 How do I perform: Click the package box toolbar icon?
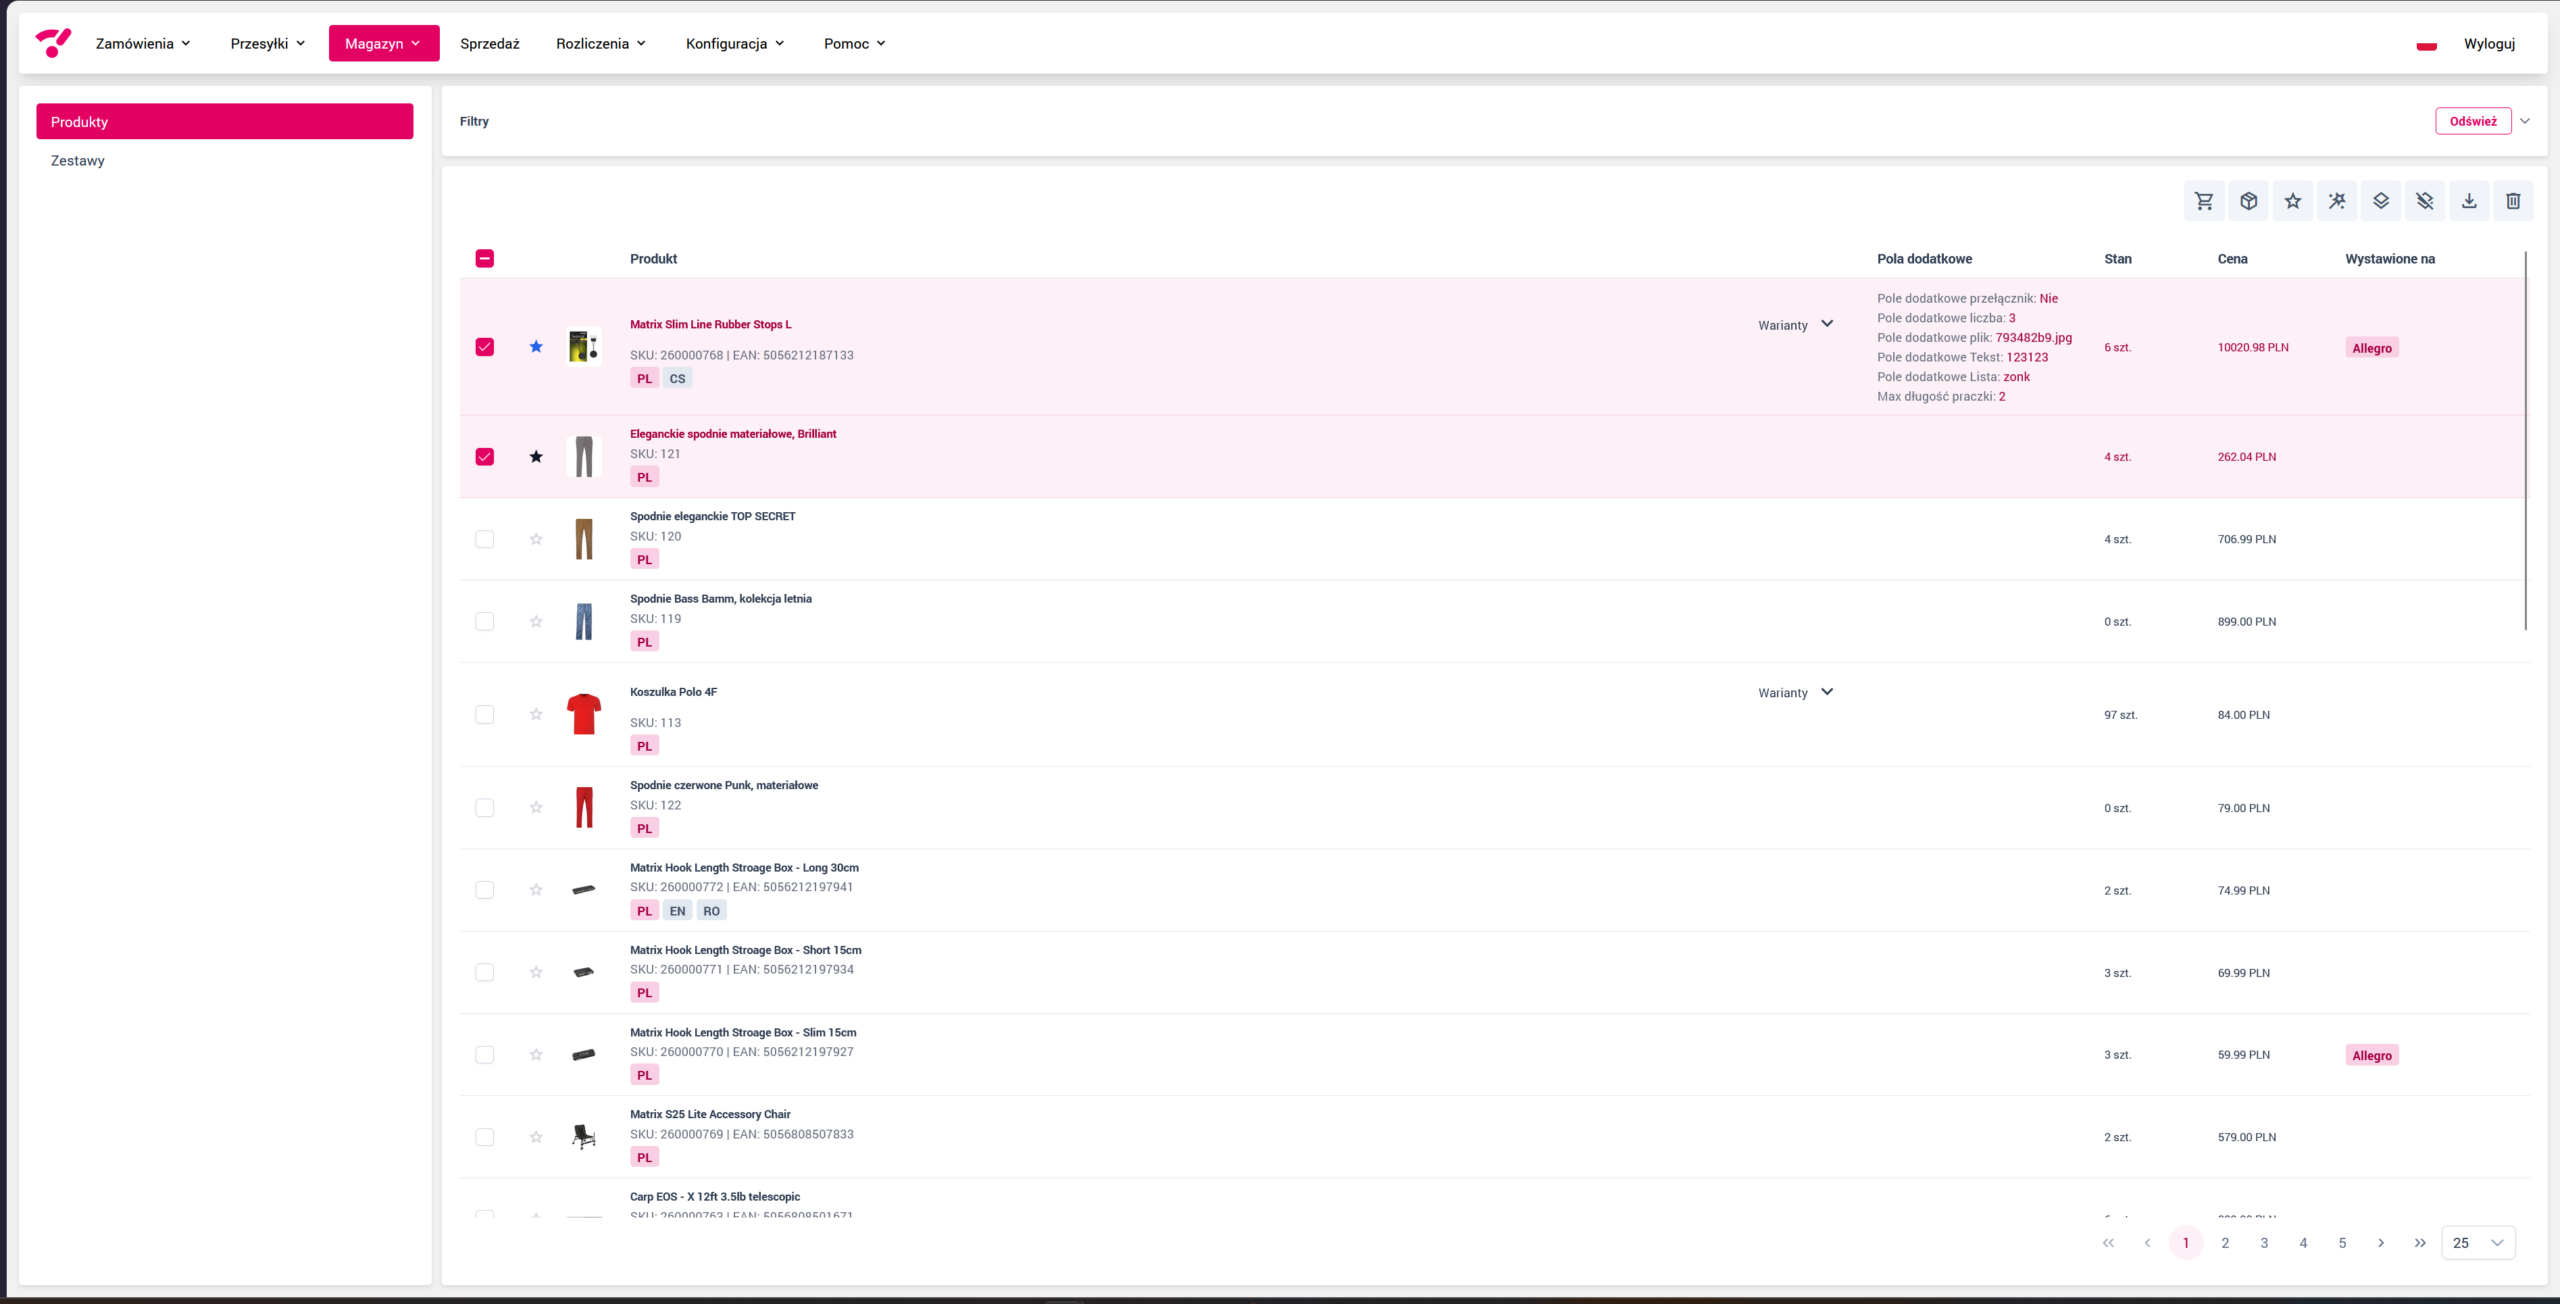point(2248,201)
